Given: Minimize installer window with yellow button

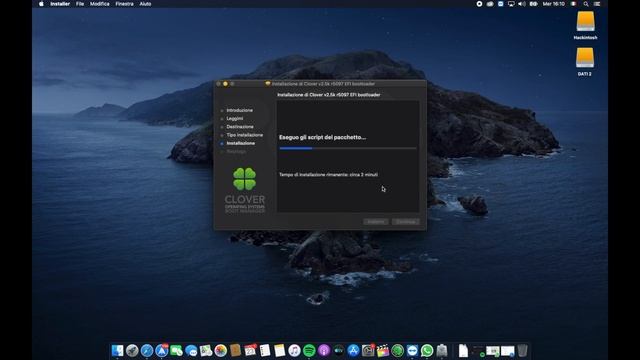Looking at the screenshot, I should coord(225,84).
